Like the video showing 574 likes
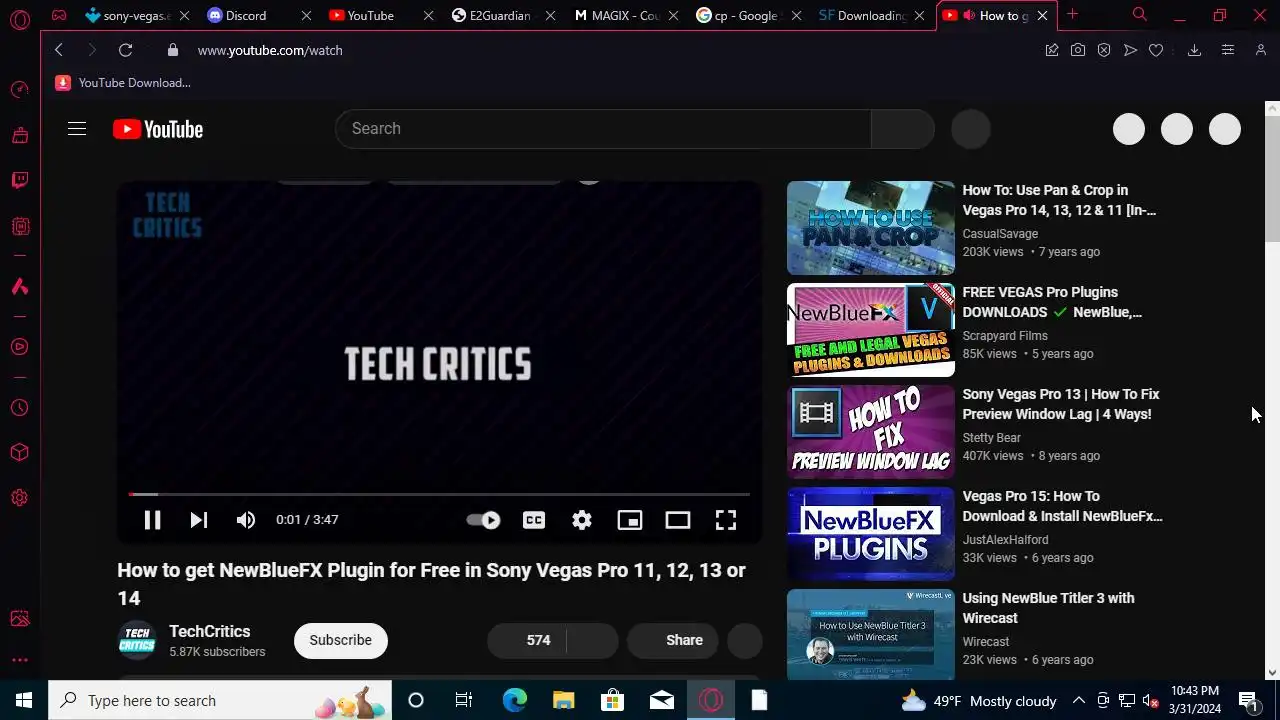Viewport: 1280px width, 720px height. [x=527, y=640]
